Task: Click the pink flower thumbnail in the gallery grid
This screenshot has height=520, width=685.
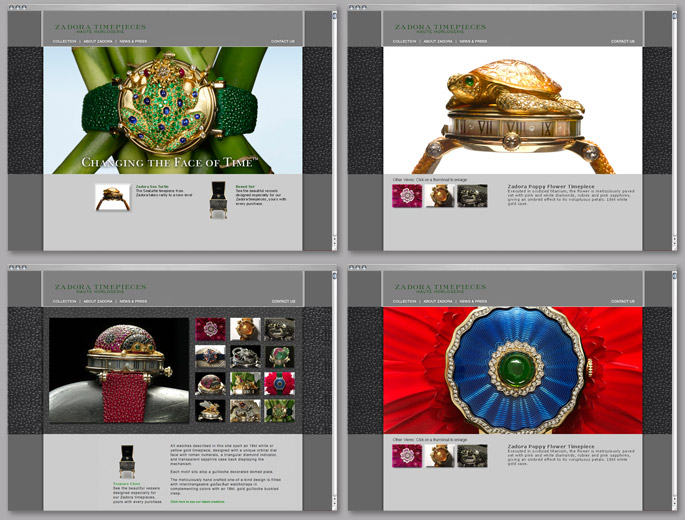Action: point(211,329)
